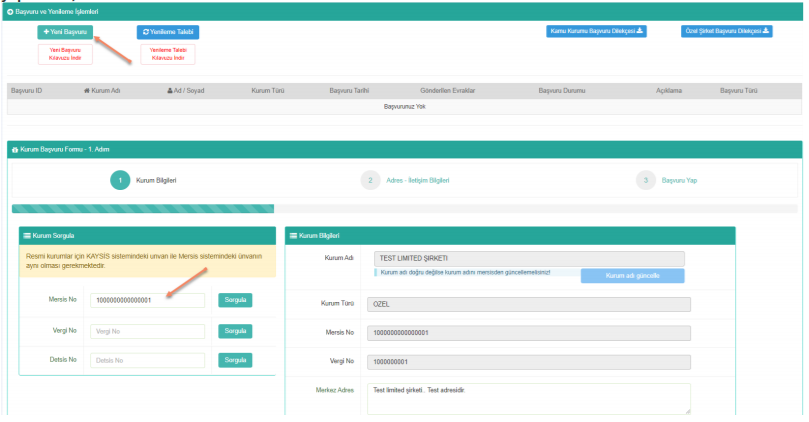Click the Detsis No input field
The width and height of the screenshot is (809, 422).
(x=146, y=361)
